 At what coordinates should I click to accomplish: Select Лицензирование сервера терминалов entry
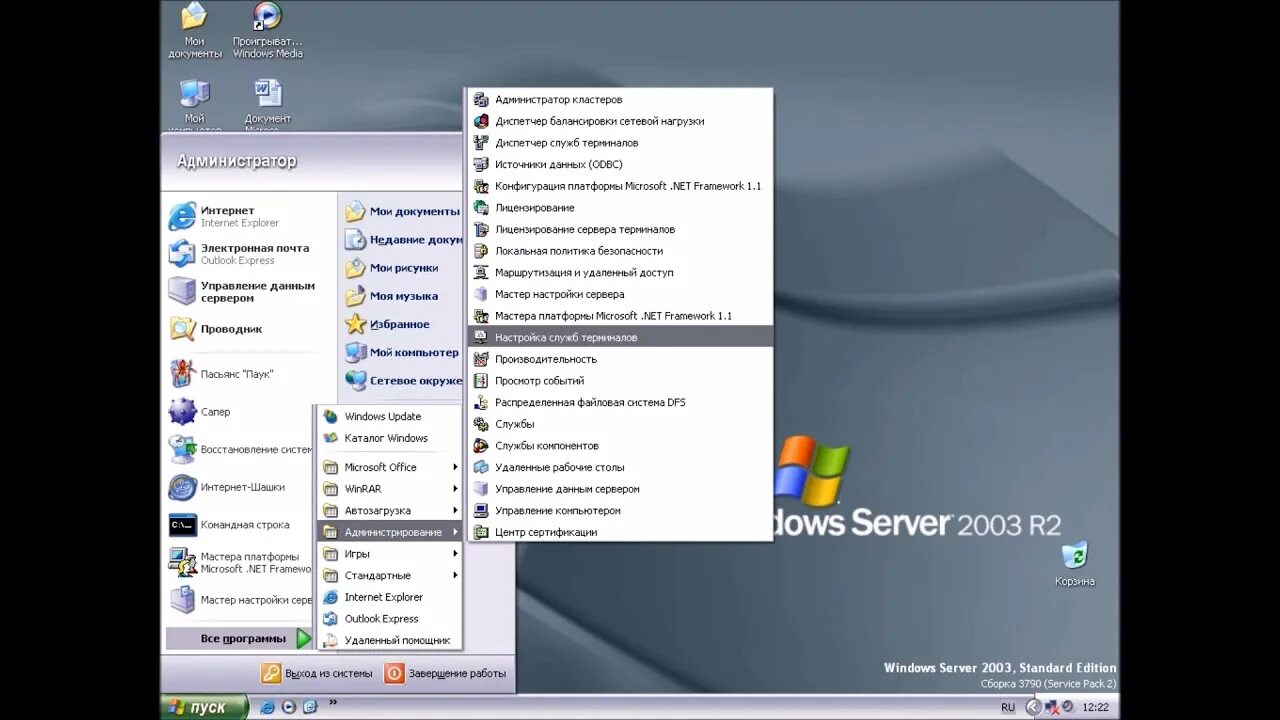(x=620, y=229)
